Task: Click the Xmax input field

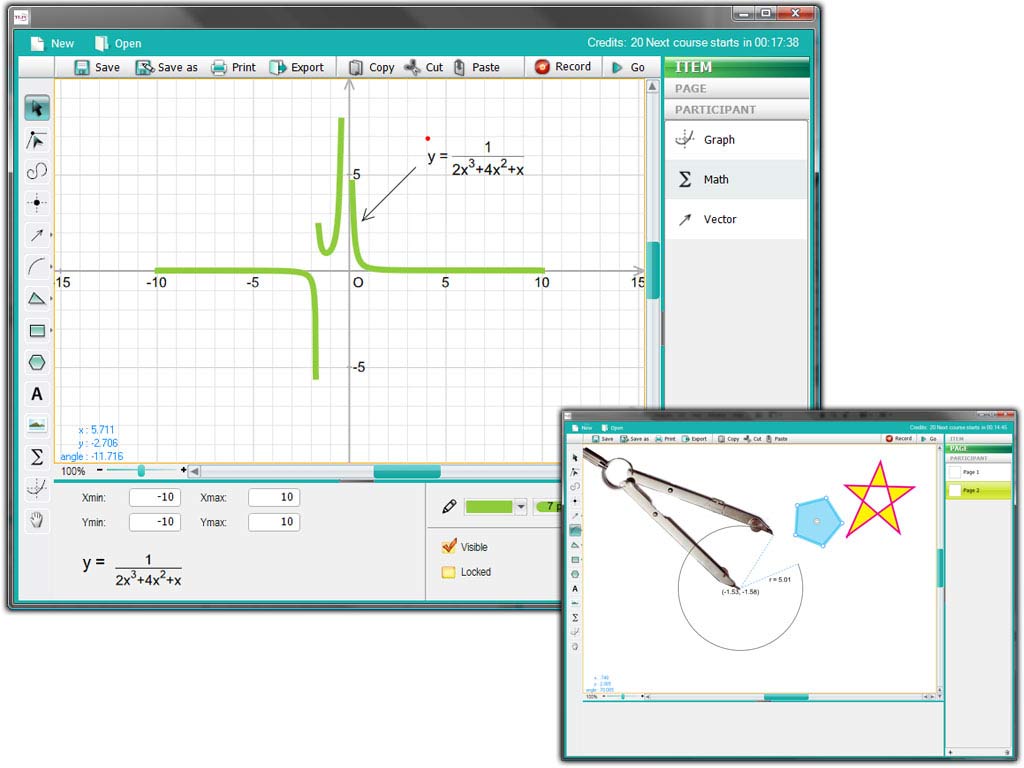Action: [x=274, y=498]
